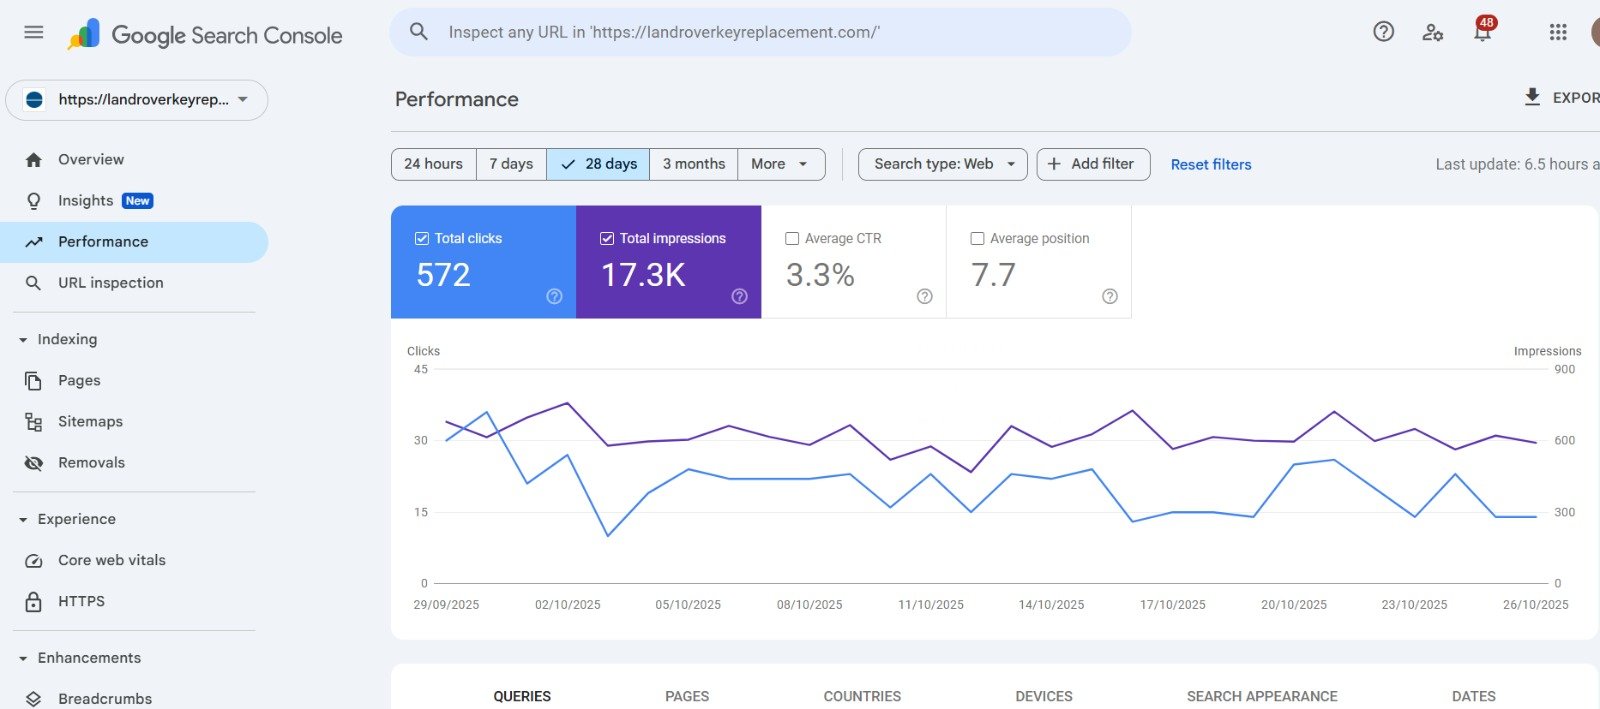Image resolution: width=1600 pixels, height=709 pixels.
Task: Open Search type: Web dropdown
Action: [x=942, y=164]
